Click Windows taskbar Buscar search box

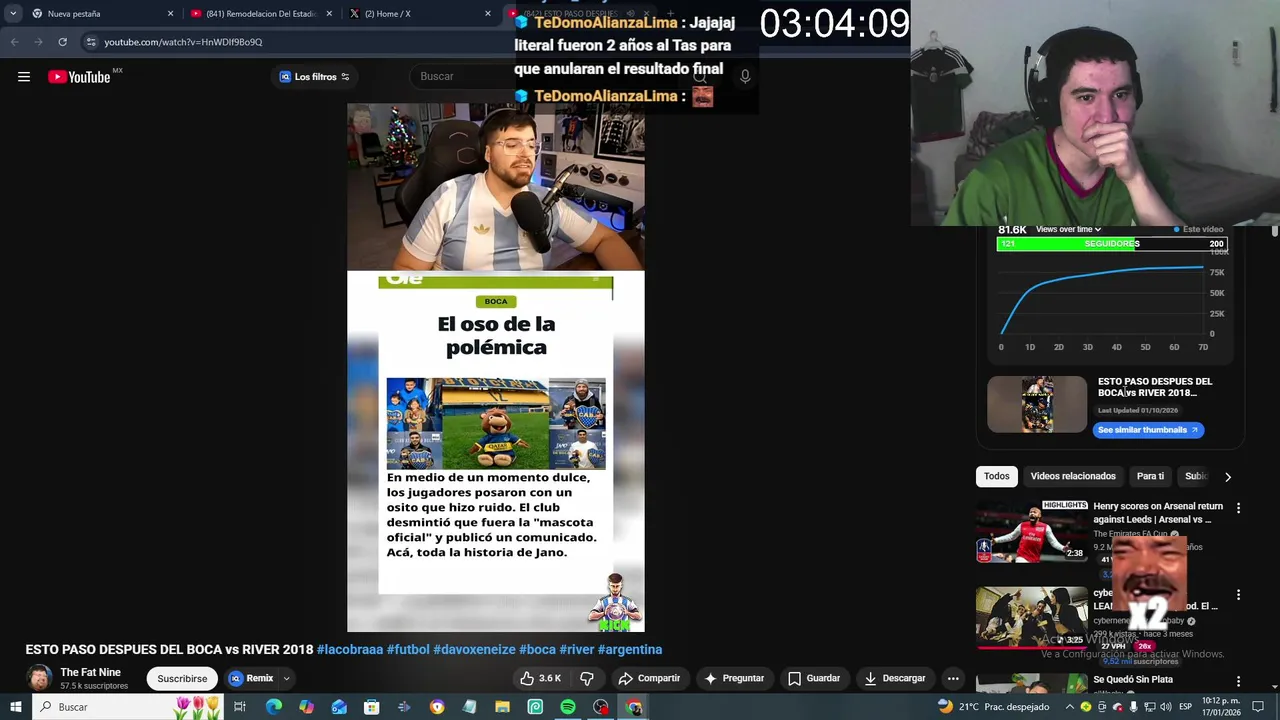(130, 707)
